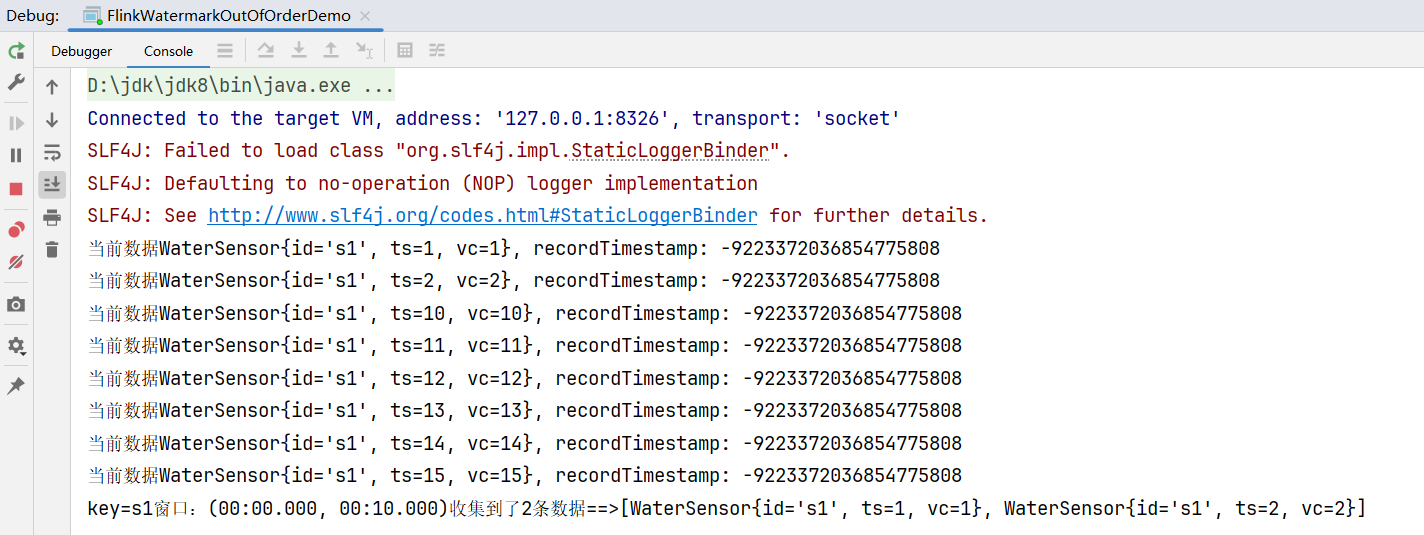Switch to the Debugger tab
1424x535 pixels.
[x=82, y=51]
